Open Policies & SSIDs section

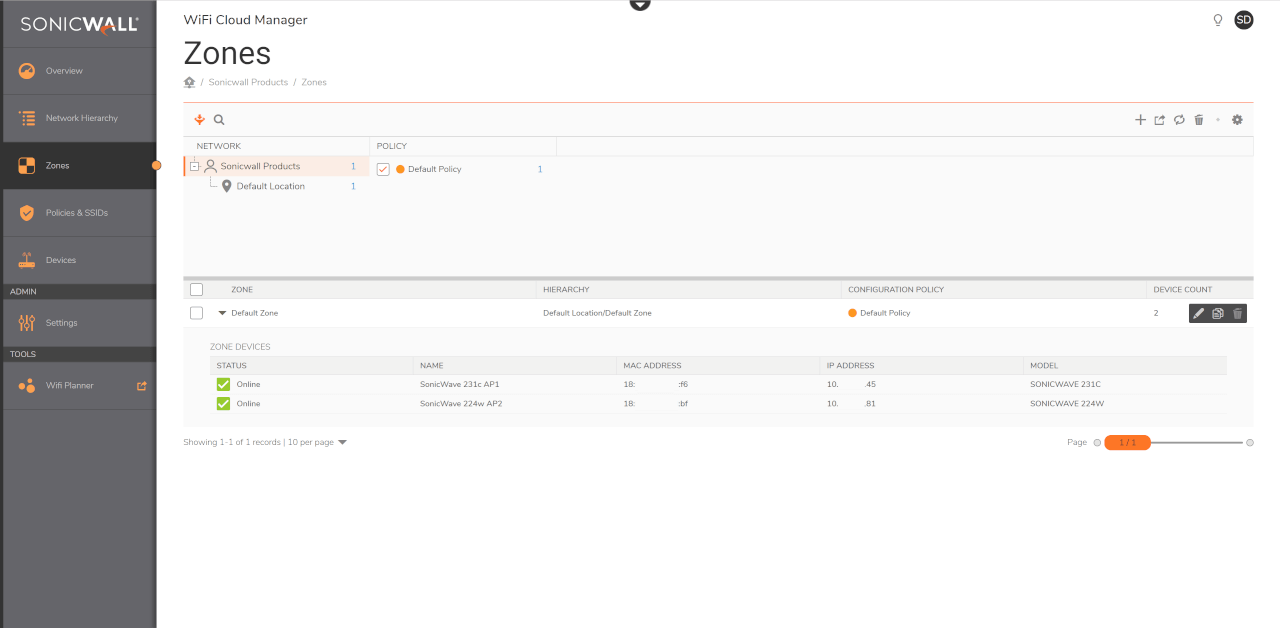(x=78, y=213)
